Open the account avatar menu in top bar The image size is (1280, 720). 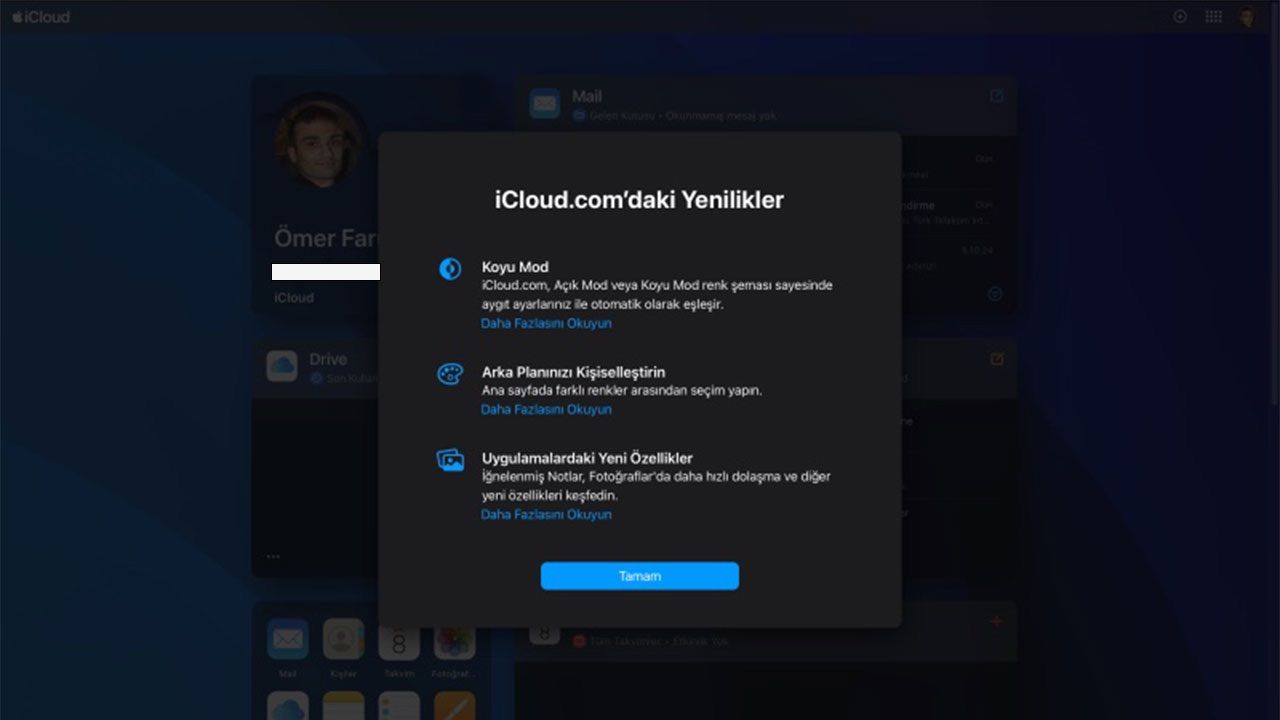click(x=1247, y=16)
